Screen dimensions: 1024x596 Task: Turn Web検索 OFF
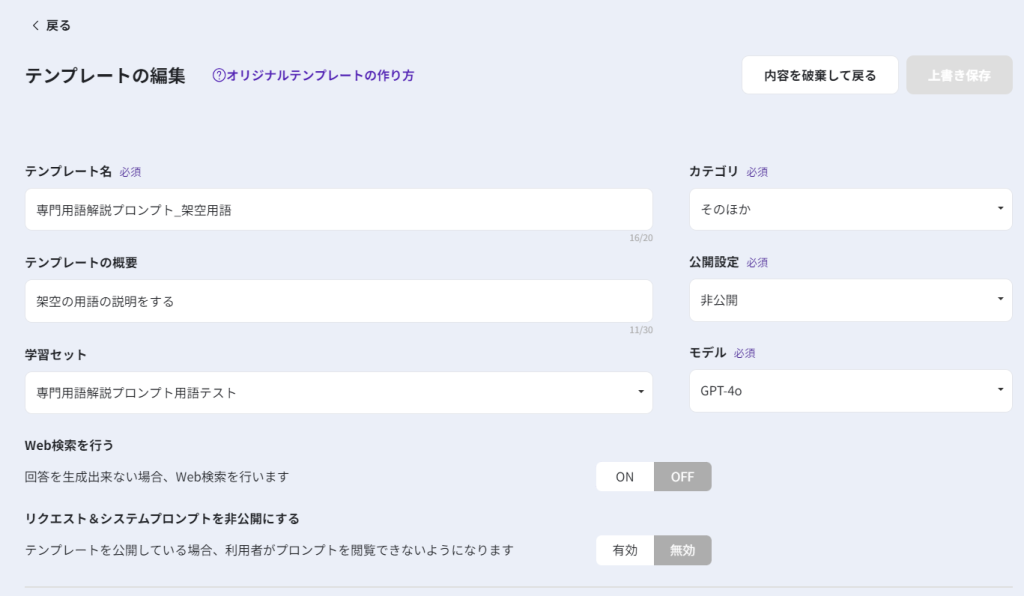coord(682,477)
